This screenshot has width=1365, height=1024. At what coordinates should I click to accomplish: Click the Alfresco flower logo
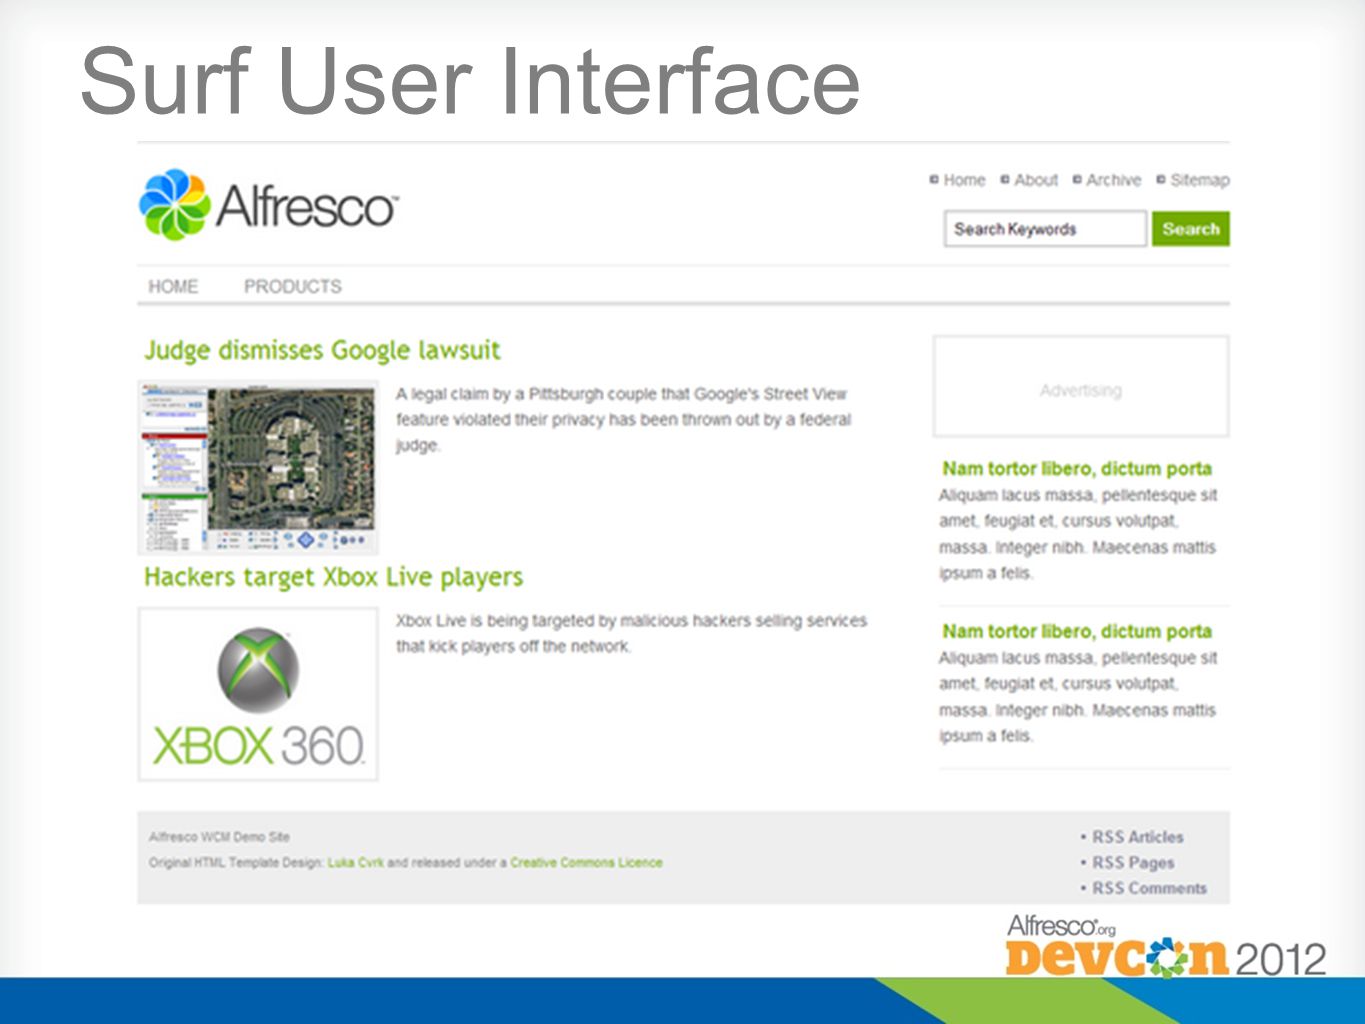tap(175, 204)
